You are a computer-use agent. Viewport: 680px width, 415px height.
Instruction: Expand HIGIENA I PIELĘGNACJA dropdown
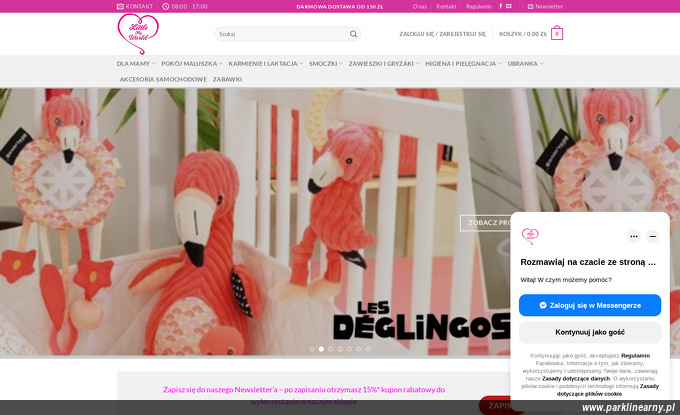pos(463,63)
